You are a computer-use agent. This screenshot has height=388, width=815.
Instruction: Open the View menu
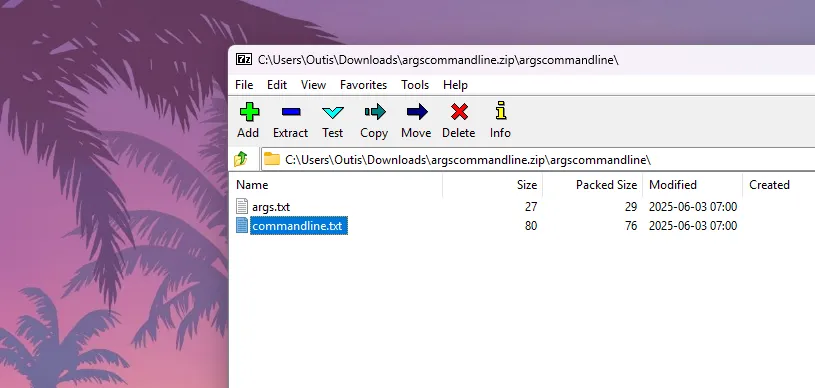pos(313,85)
